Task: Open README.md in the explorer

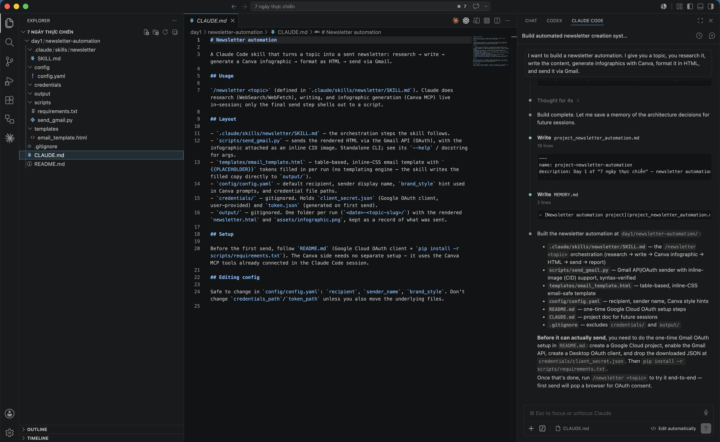Action: point(49,164)
